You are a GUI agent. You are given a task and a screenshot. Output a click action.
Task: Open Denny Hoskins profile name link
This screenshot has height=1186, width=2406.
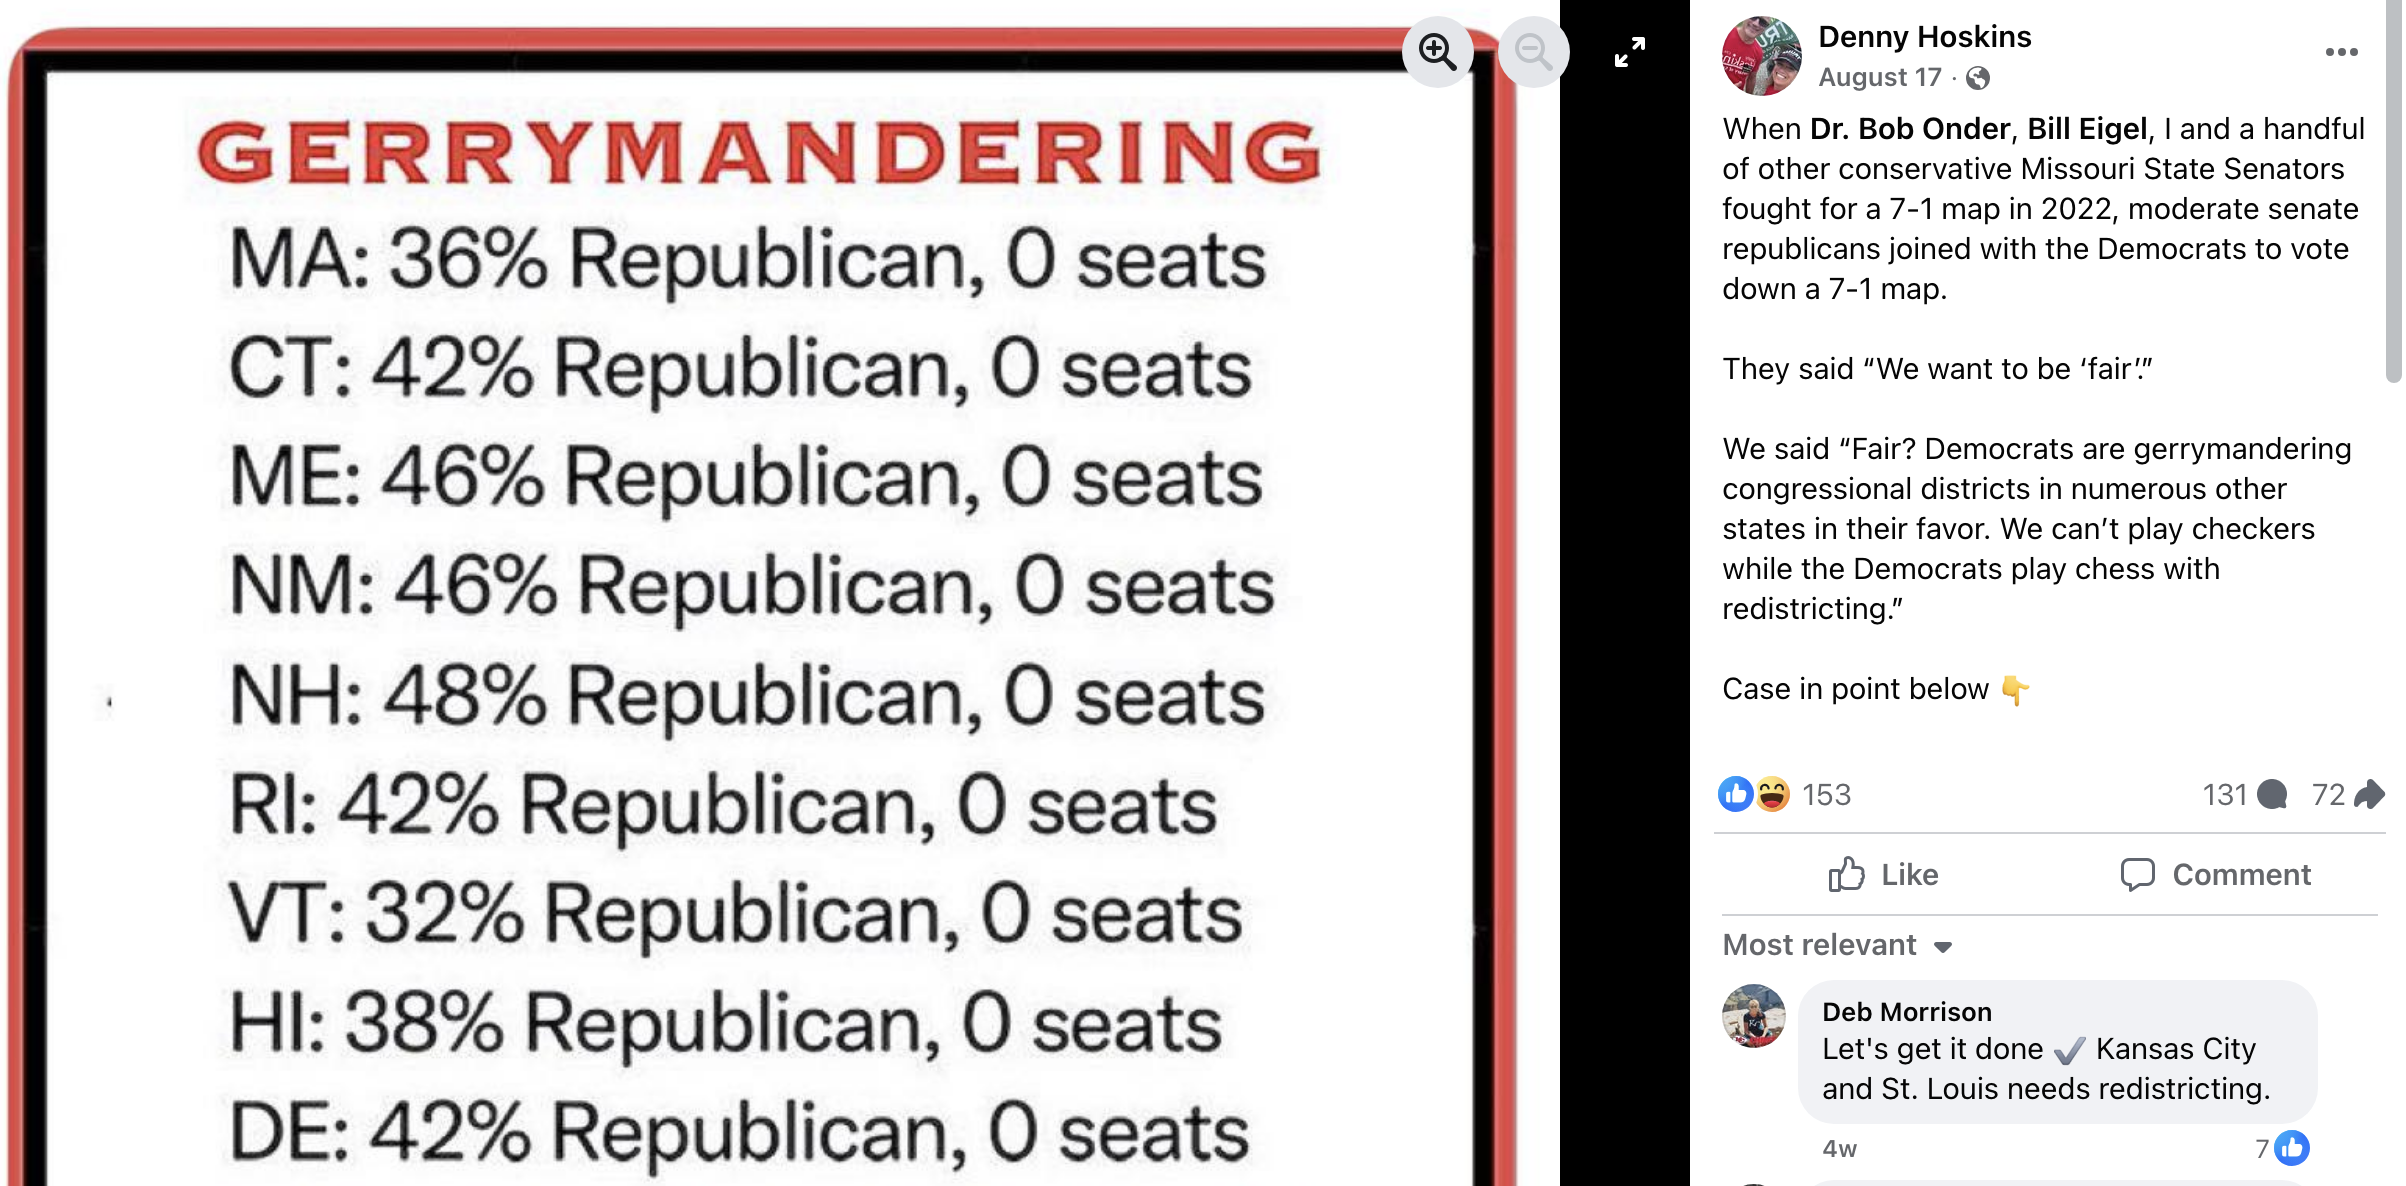pos(1924,37)
